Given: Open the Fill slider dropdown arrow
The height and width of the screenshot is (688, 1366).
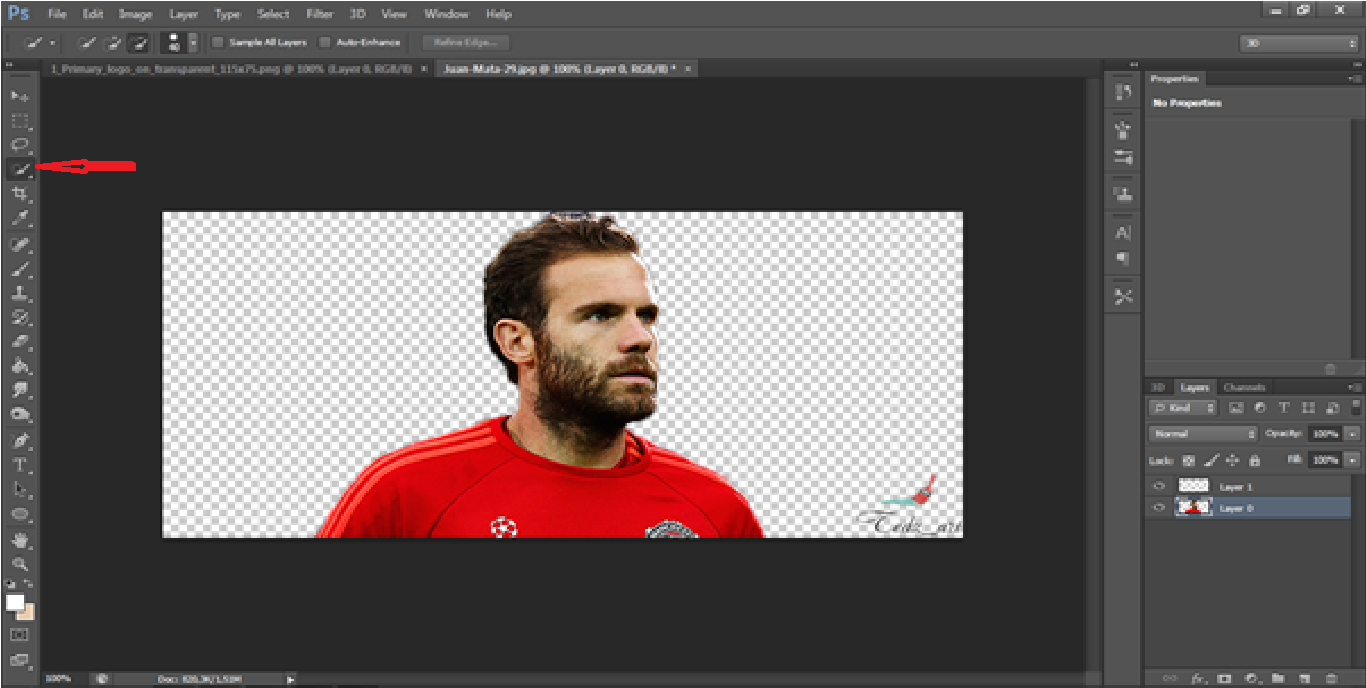Looking at the screenshot, I should click(x=1353, y=460).
